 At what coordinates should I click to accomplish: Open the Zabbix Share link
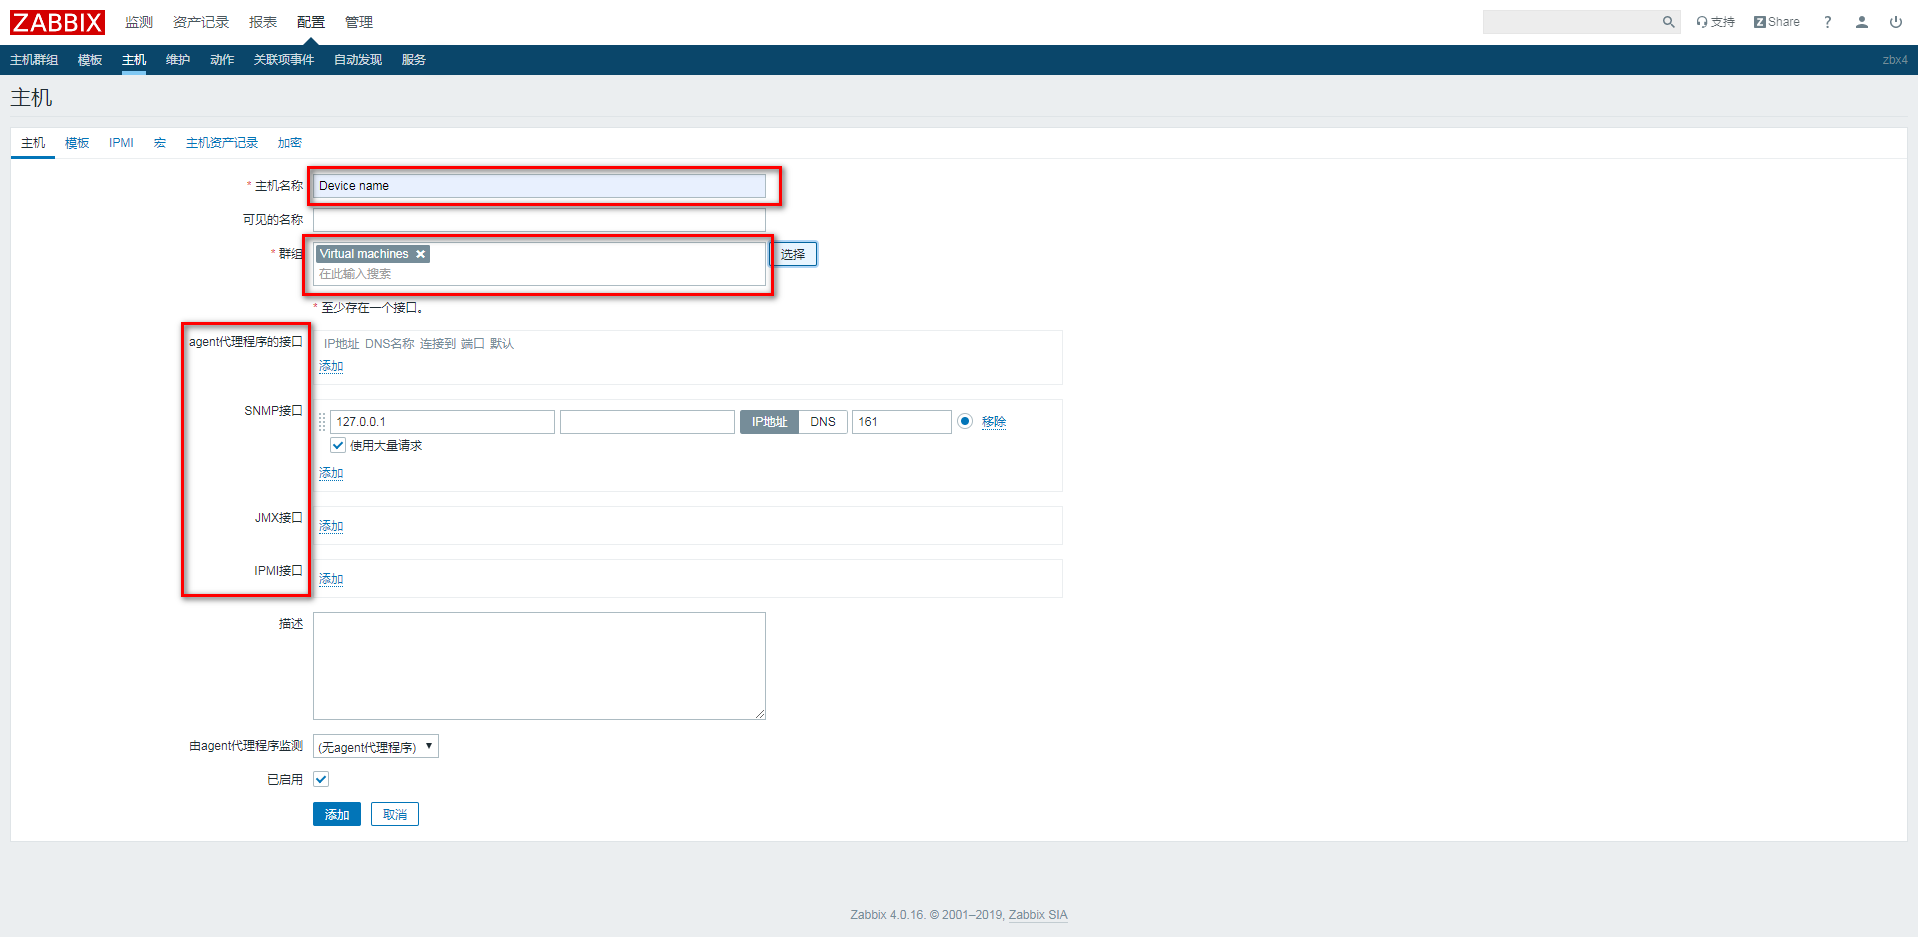point(1777,22)
